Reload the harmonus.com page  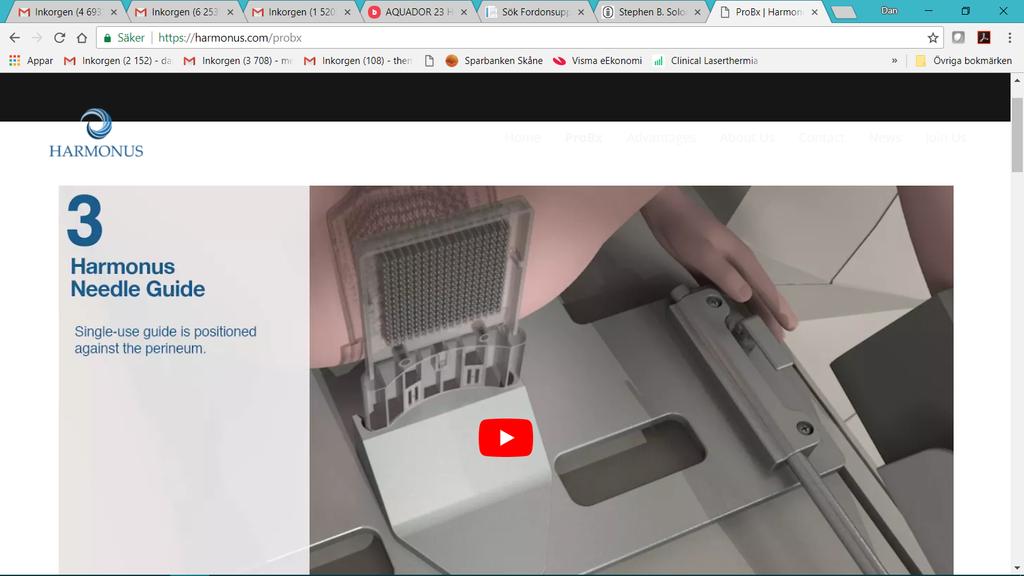point(59,38)
